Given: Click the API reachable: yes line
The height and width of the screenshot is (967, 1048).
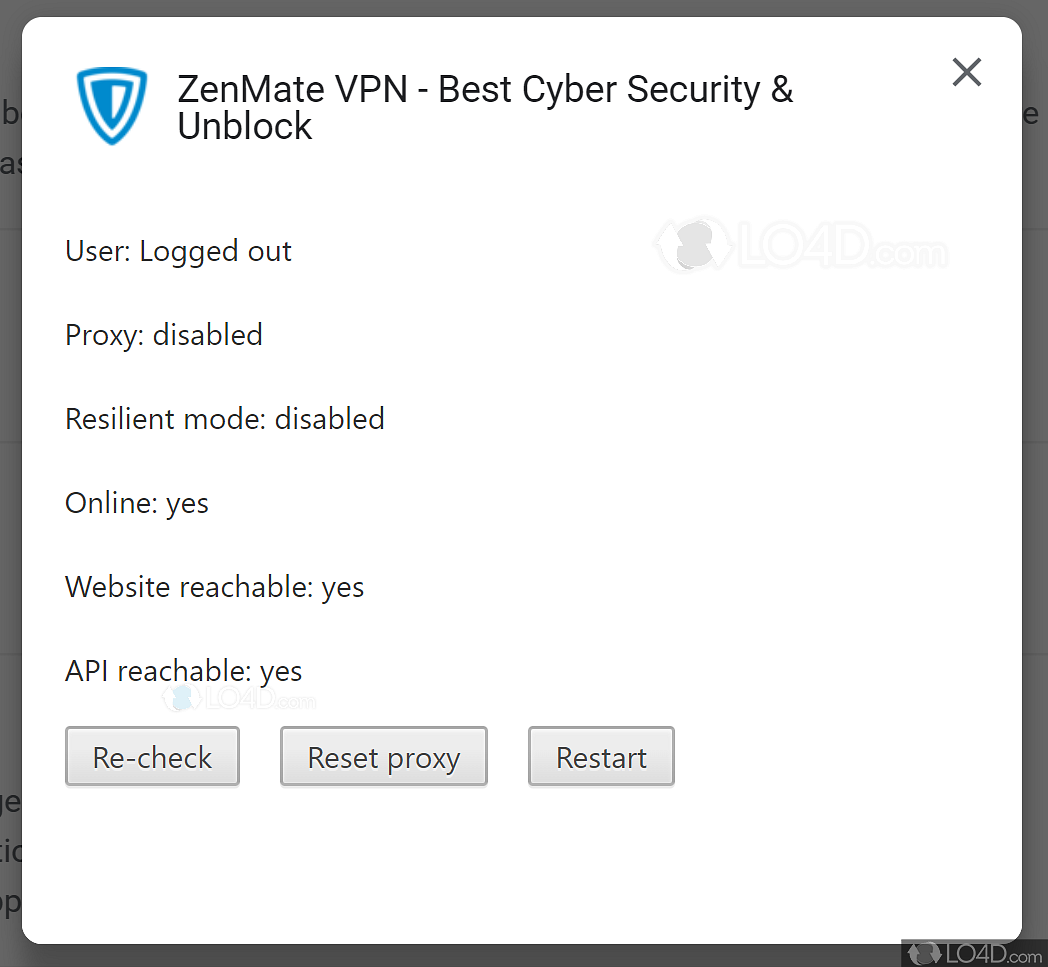Looking at the screenshot, I should [x=183, y=671].
